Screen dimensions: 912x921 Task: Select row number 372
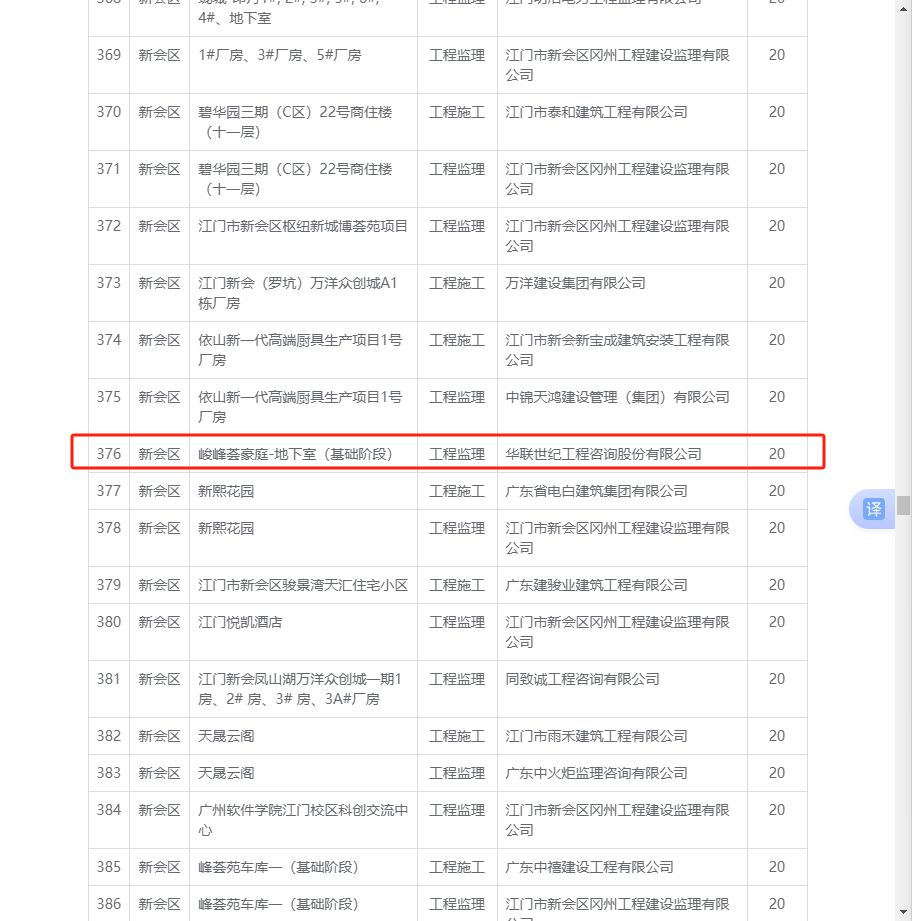[x=109, y=226]
